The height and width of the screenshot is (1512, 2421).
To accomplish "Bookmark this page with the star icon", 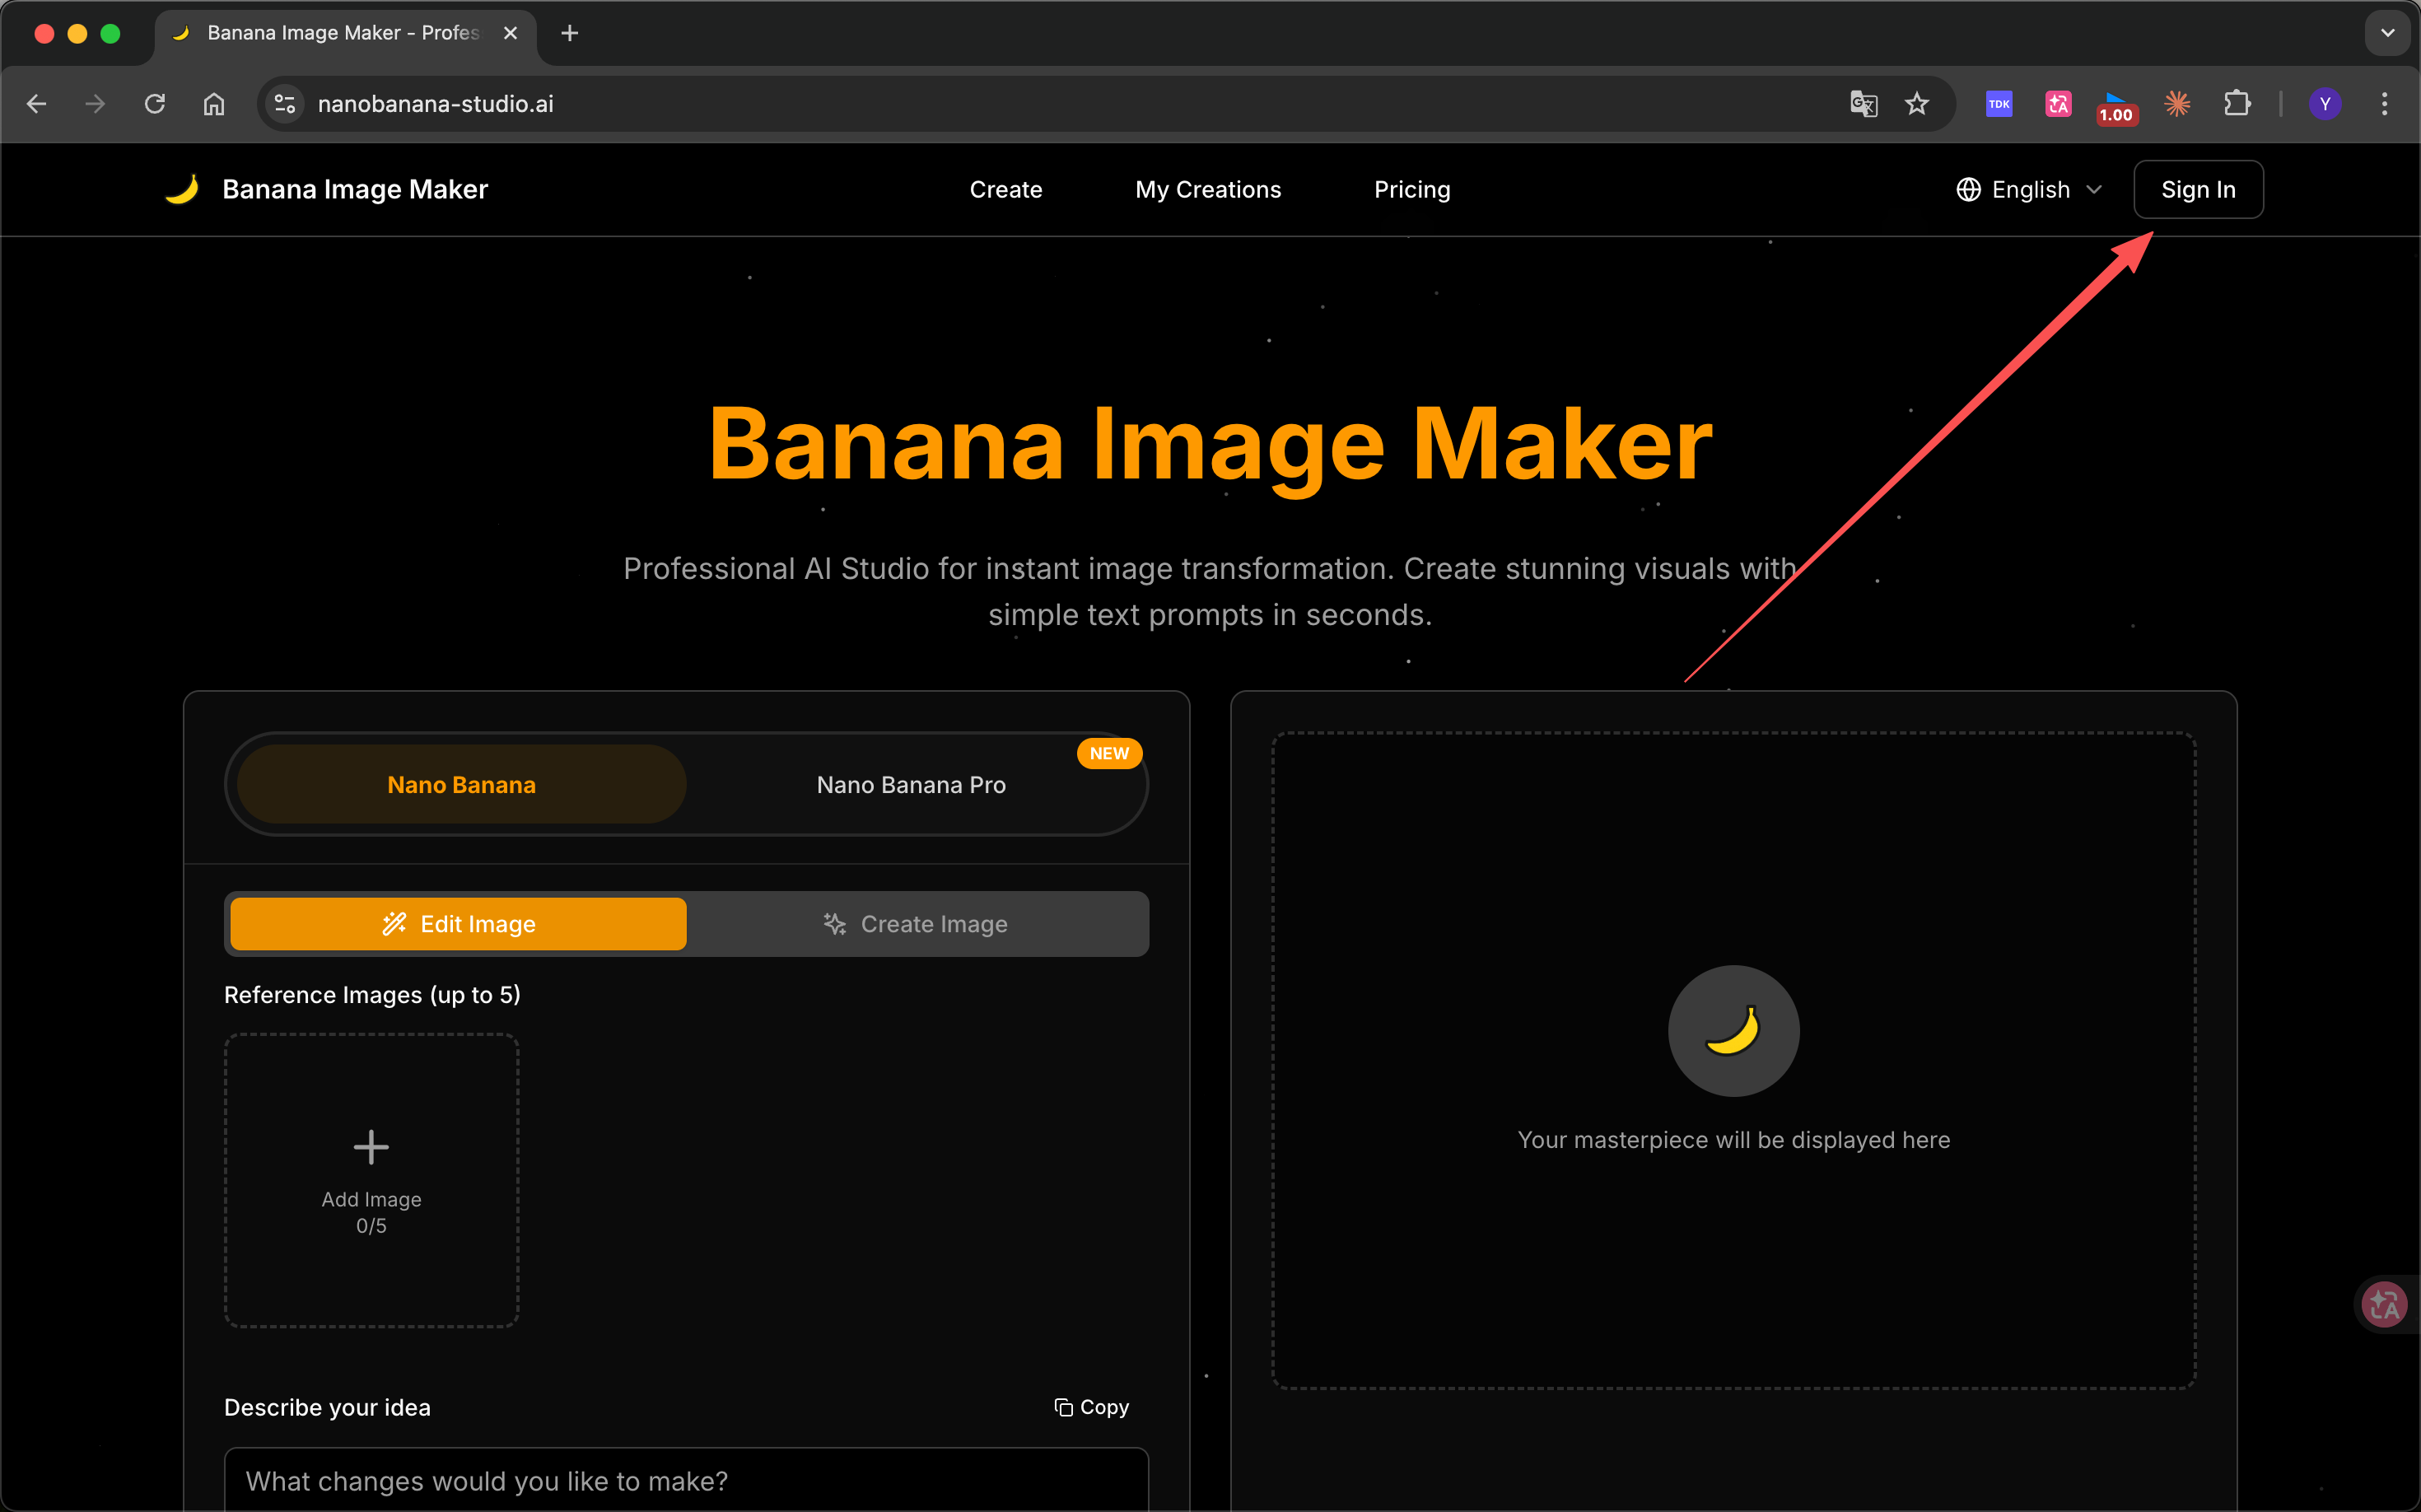I will pos(1916,104).
